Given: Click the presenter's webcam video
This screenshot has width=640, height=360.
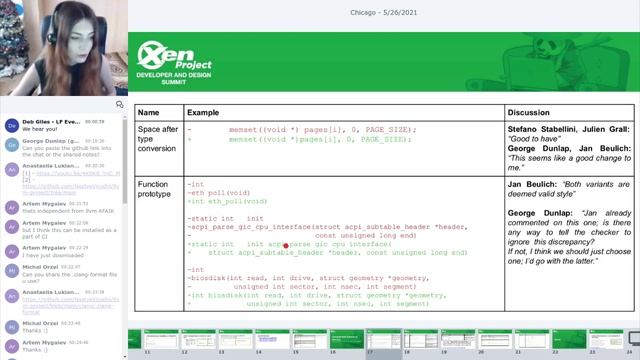Looking at the screenshot, I should [x=64, y=48].
